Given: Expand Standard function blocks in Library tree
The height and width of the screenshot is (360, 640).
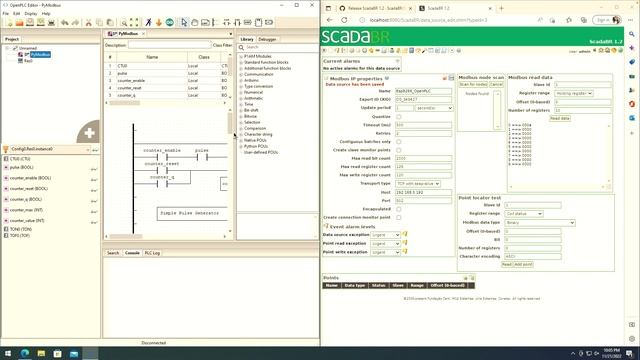Looking at the screenshot, I should click(x=241, y=62).
